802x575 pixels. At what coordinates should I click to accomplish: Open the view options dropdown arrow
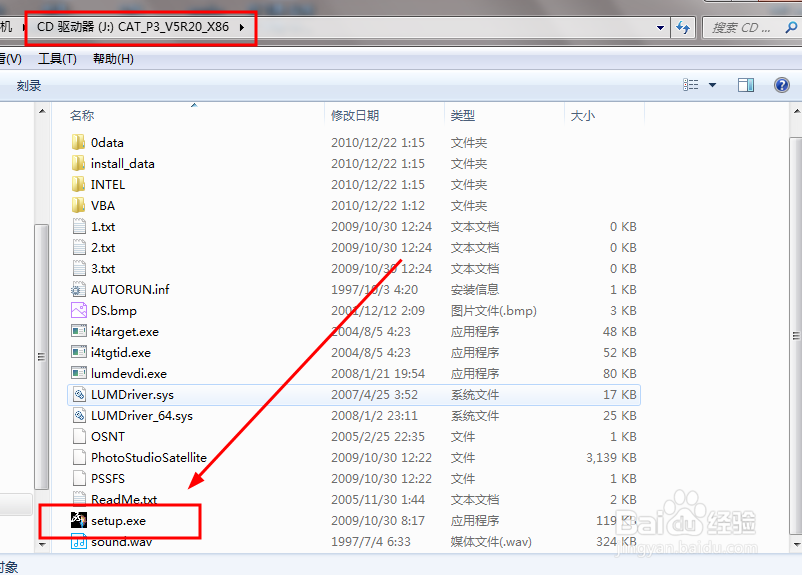pos(712,85)
